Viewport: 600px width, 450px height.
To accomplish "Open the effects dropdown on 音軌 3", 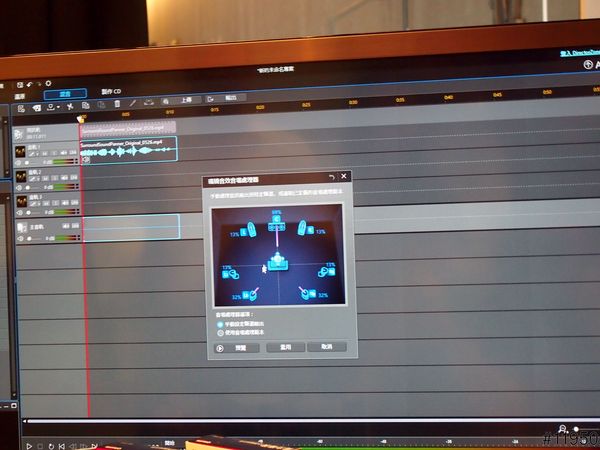I will pyautogui.click(x=35, y=204).
